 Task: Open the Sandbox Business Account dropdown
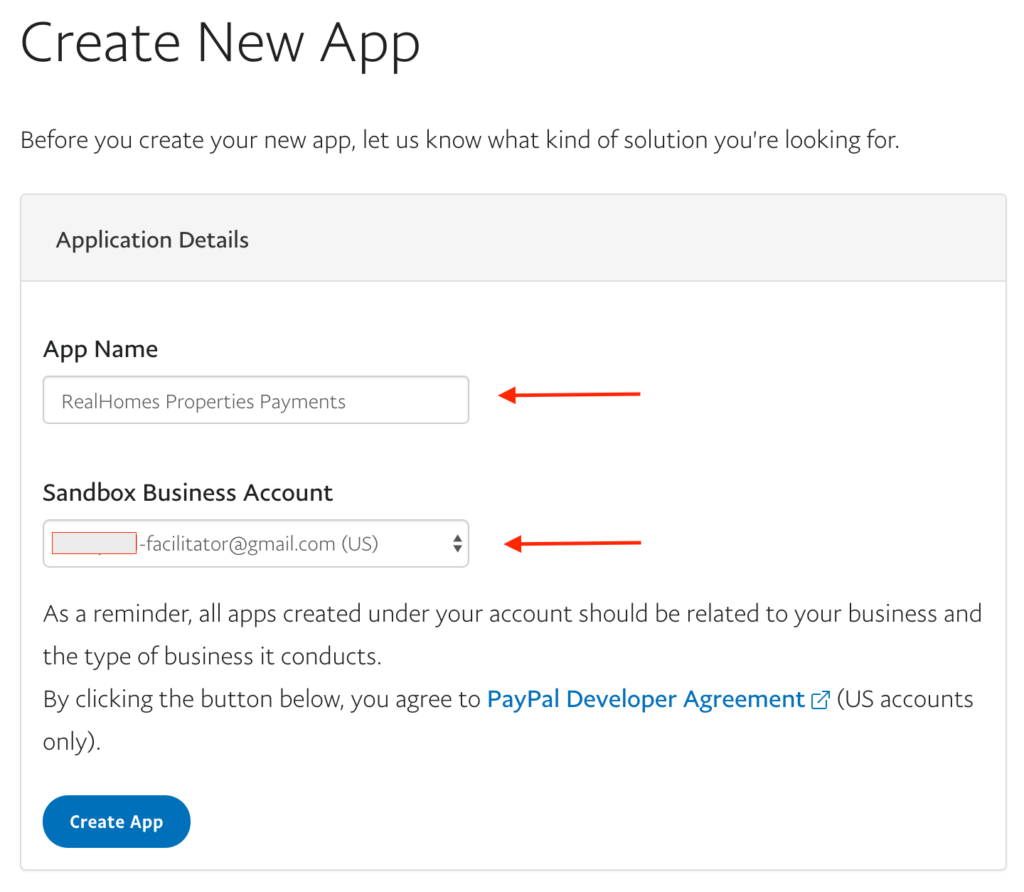click(x=255, y=543)
